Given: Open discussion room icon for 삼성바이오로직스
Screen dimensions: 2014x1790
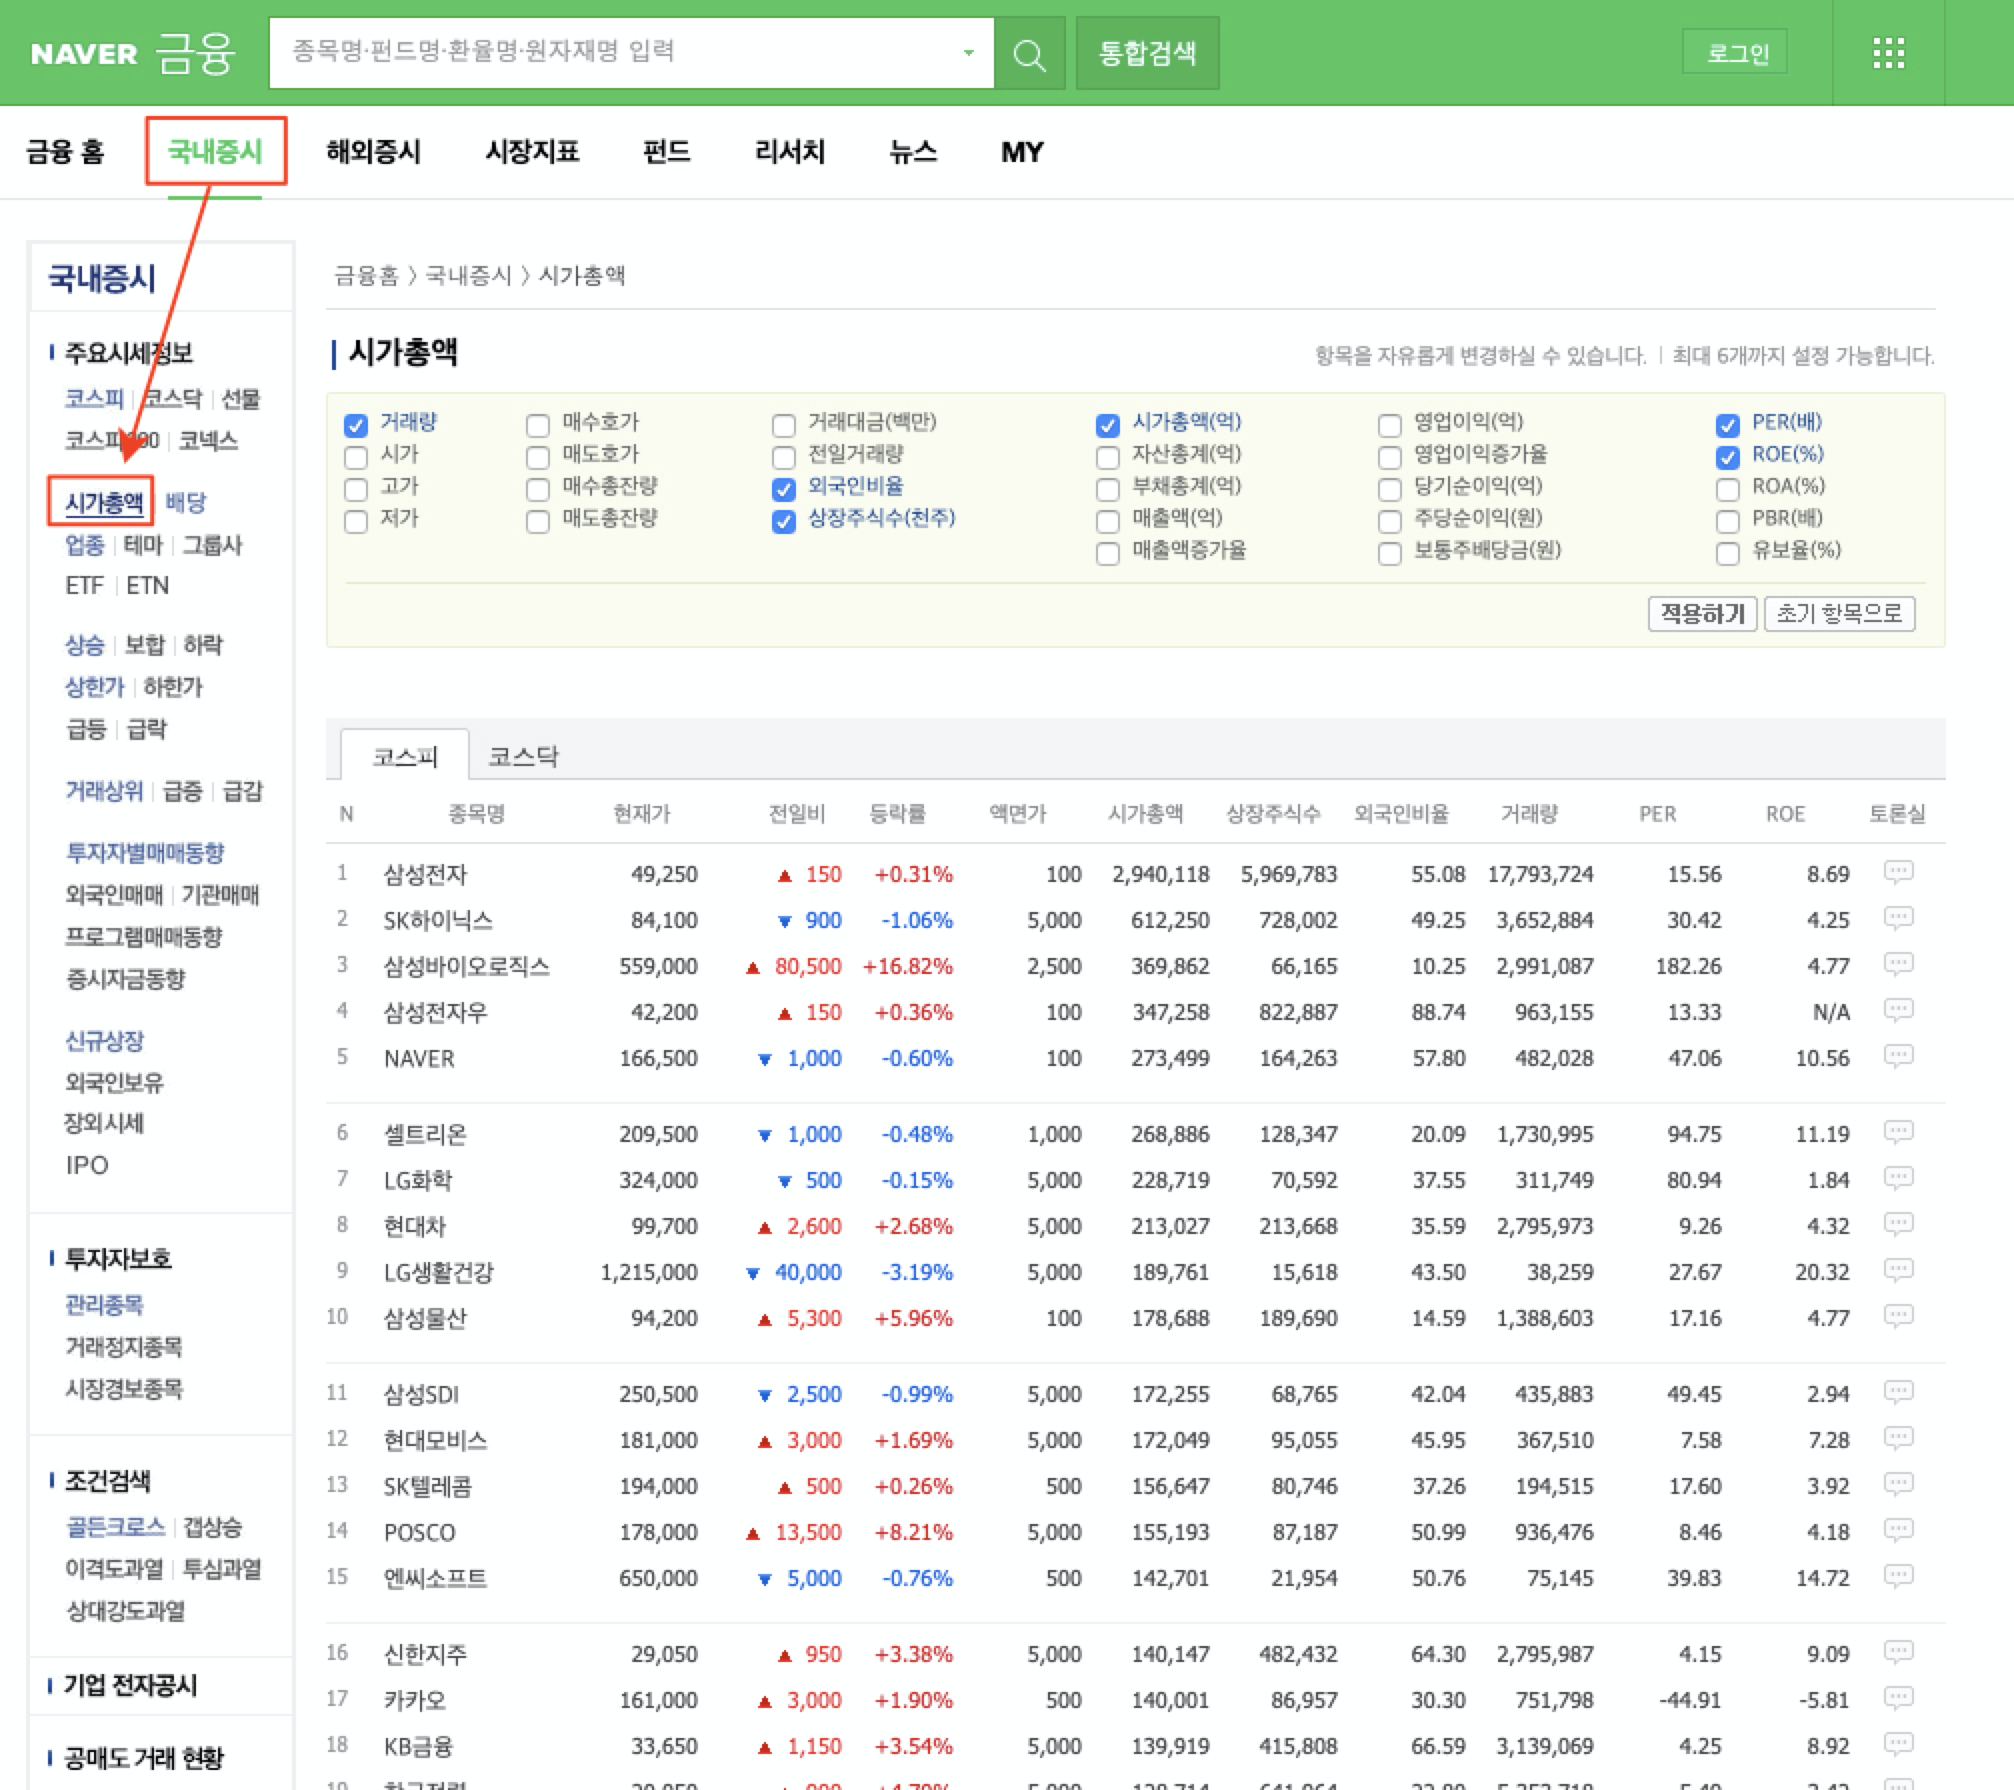Looking at the screenshot, I should click(1898, 965).
